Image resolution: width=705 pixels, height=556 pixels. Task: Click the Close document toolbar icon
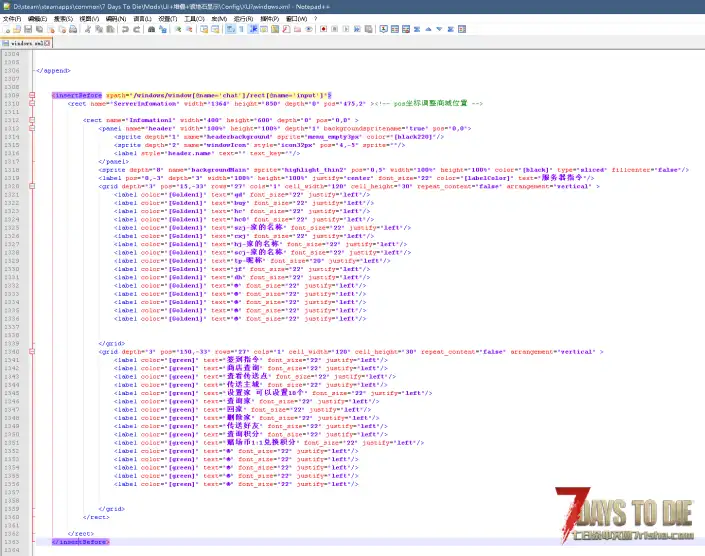click(51, 29)
